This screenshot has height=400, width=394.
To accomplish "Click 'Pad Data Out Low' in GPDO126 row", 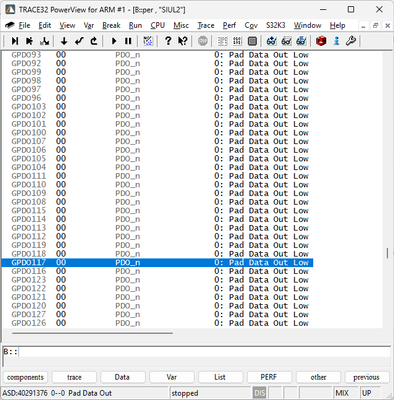I will coord(269,323).
